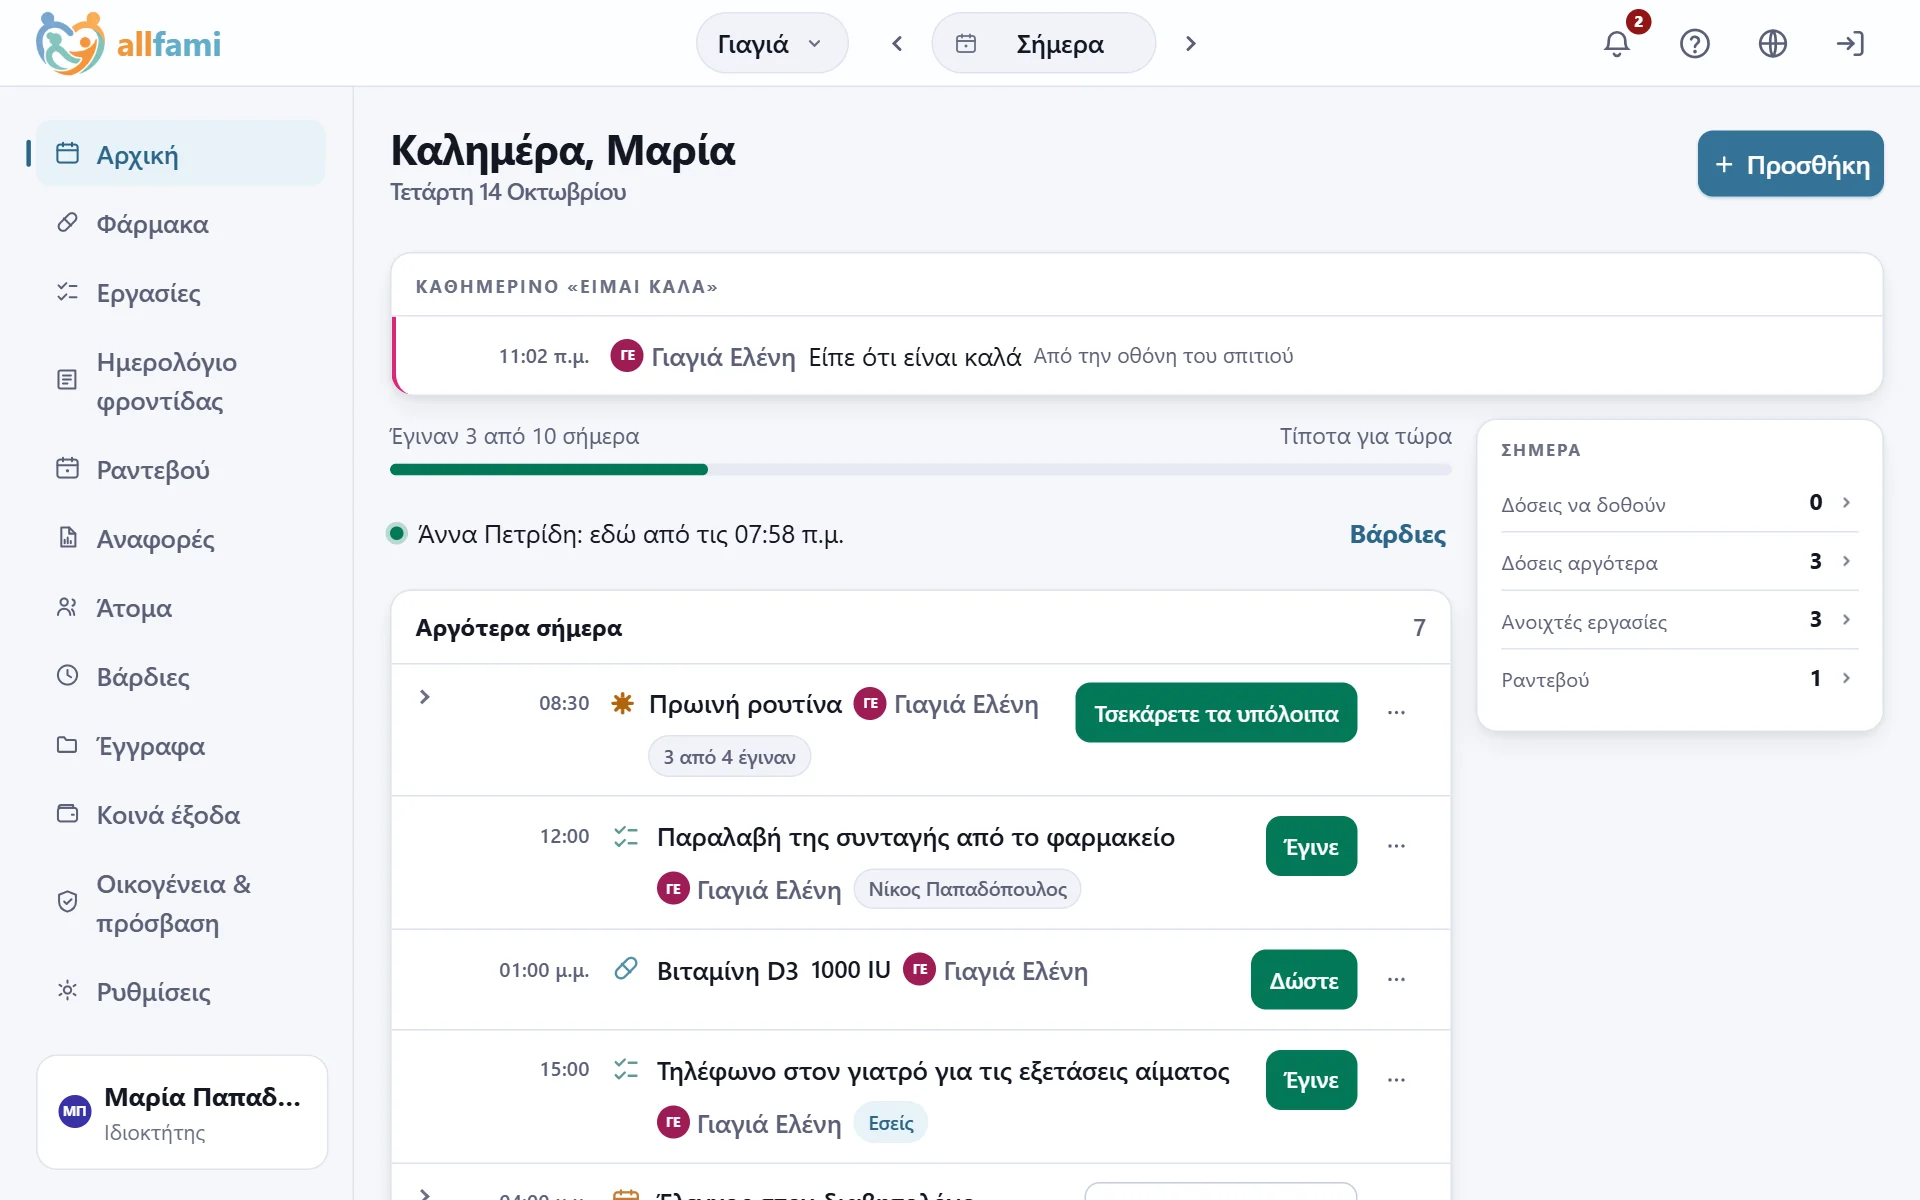Click the ΓΕ avatar in the check-in row
This screenshot has width=1920, height=1200.
(x=627, y=355)
